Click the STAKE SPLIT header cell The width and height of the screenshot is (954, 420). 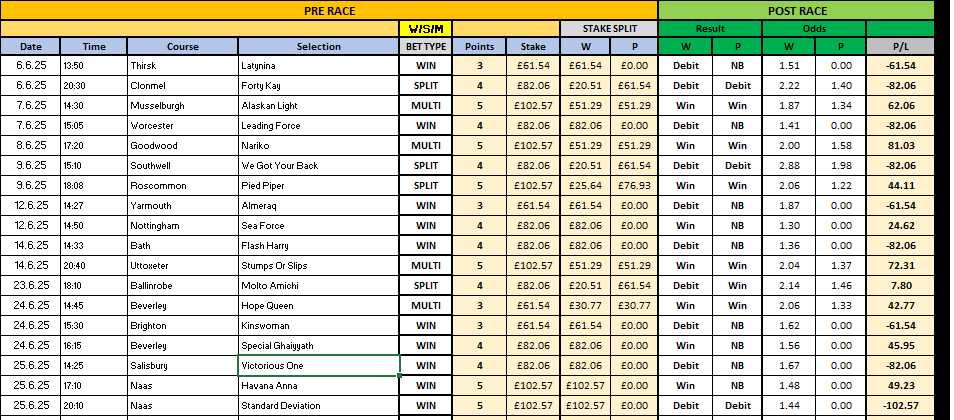click(x=610, y=29)
